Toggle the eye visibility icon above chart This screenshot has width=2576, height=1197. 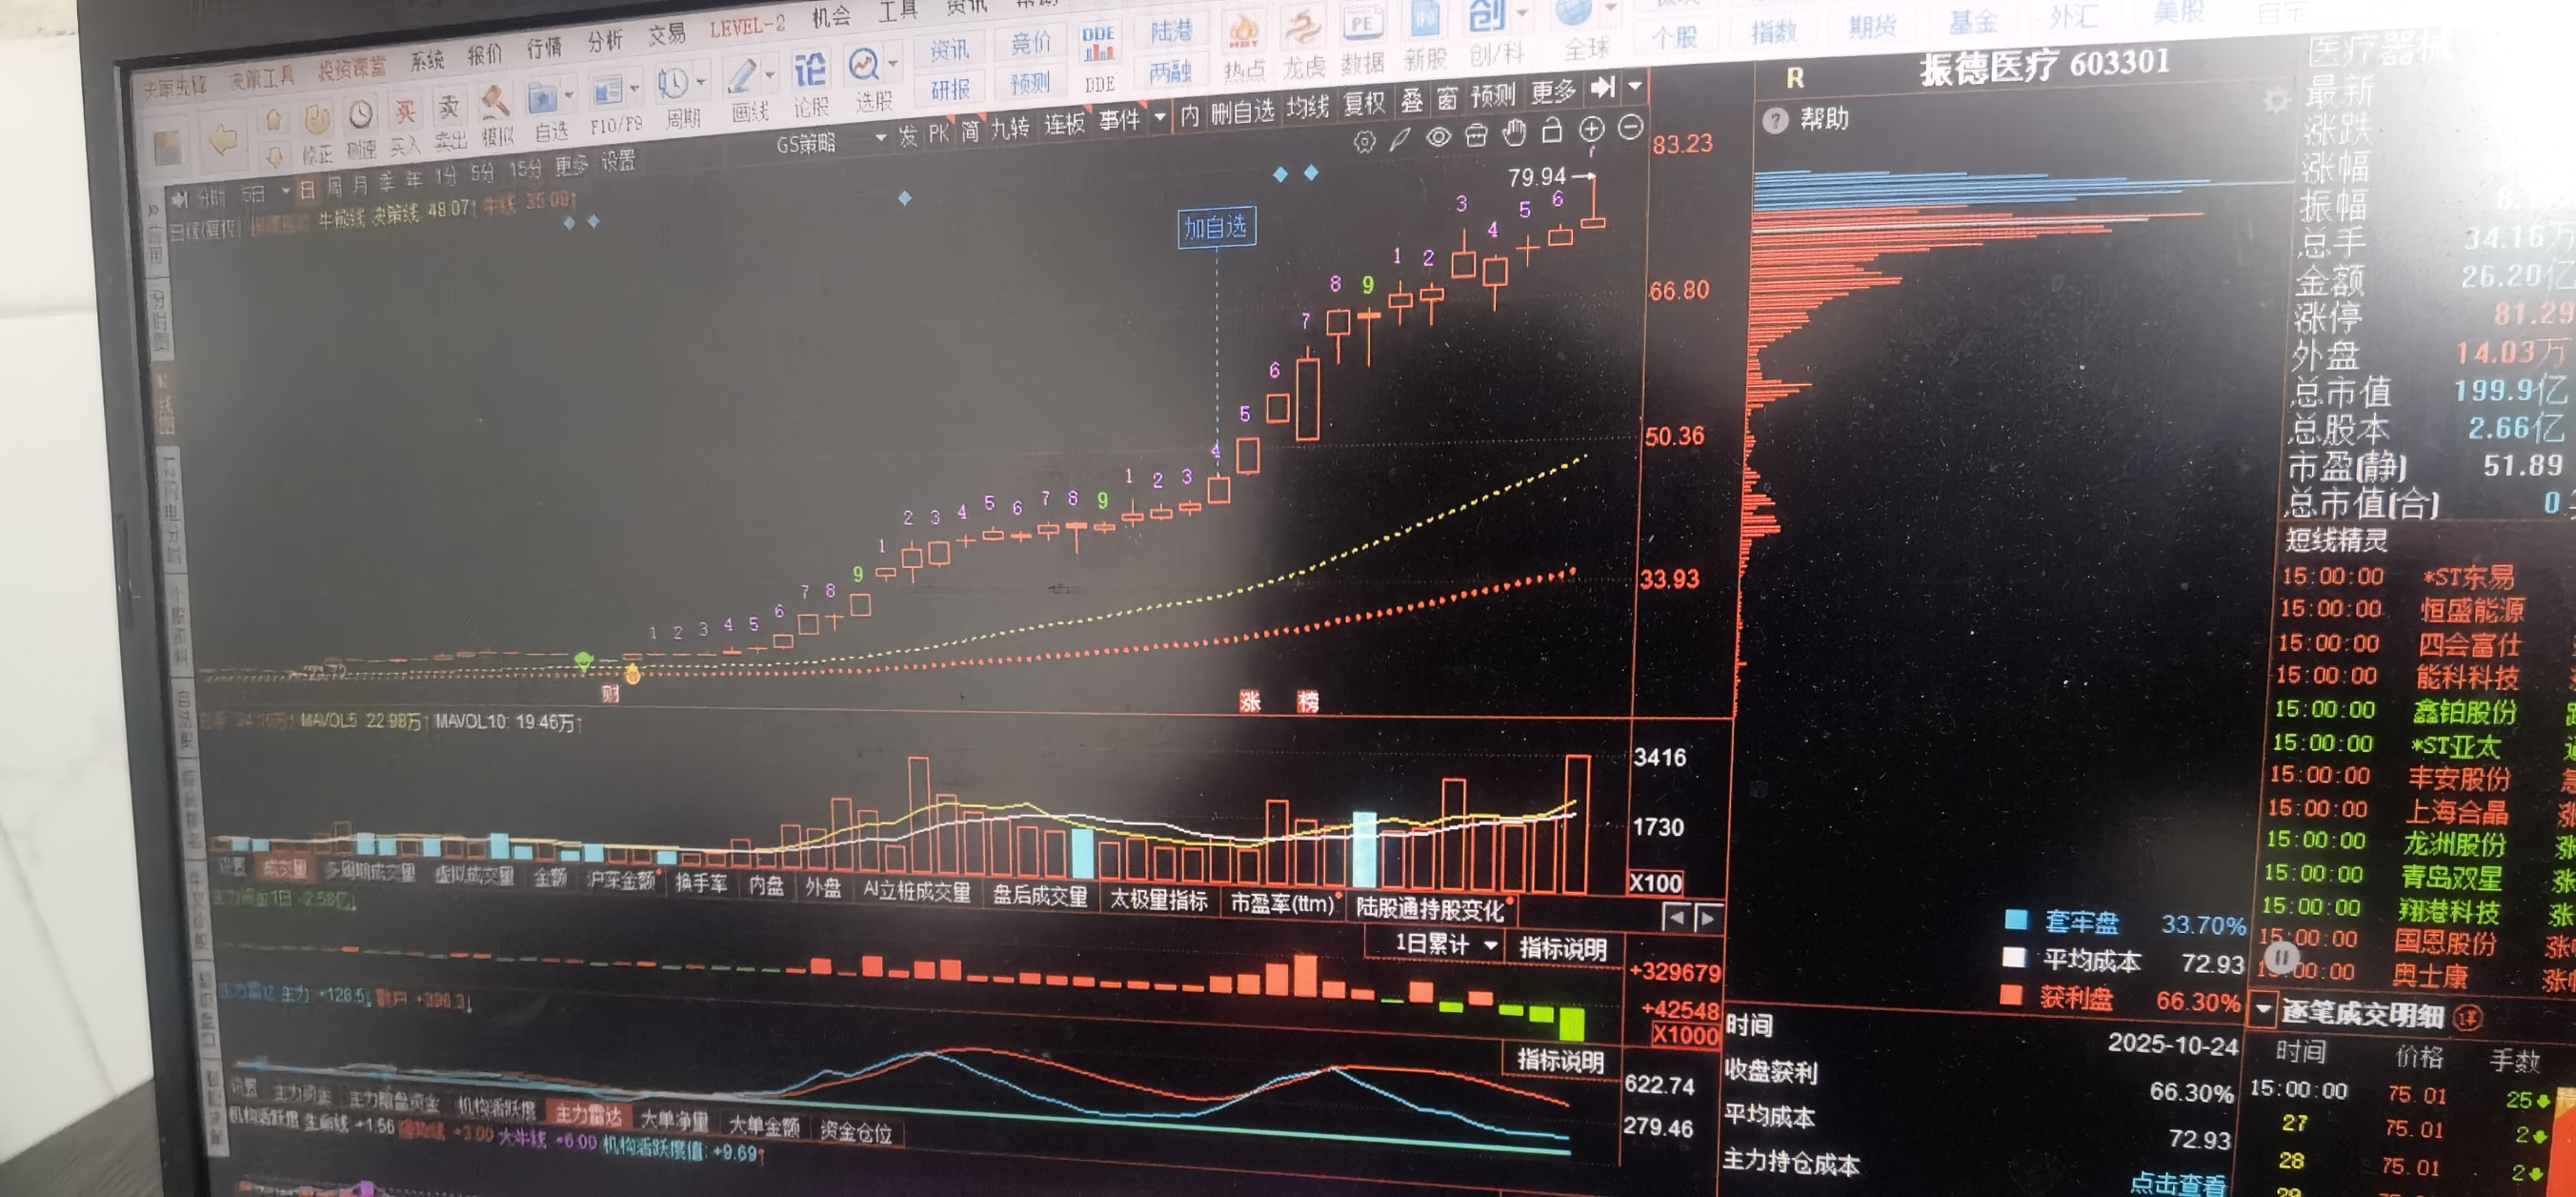coord(1438,137)
